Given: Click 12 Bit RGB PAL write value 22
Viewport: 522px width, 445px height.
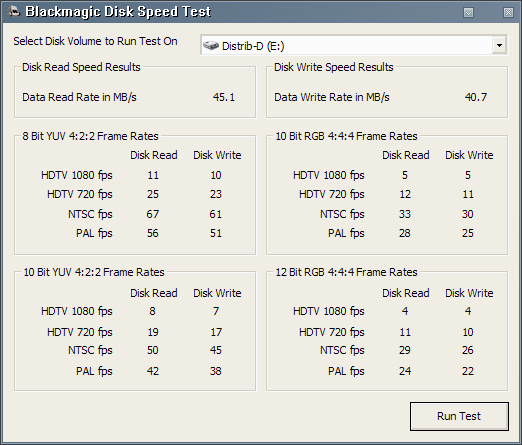Looking at the screenshot, I should click(x=468, y=371).
